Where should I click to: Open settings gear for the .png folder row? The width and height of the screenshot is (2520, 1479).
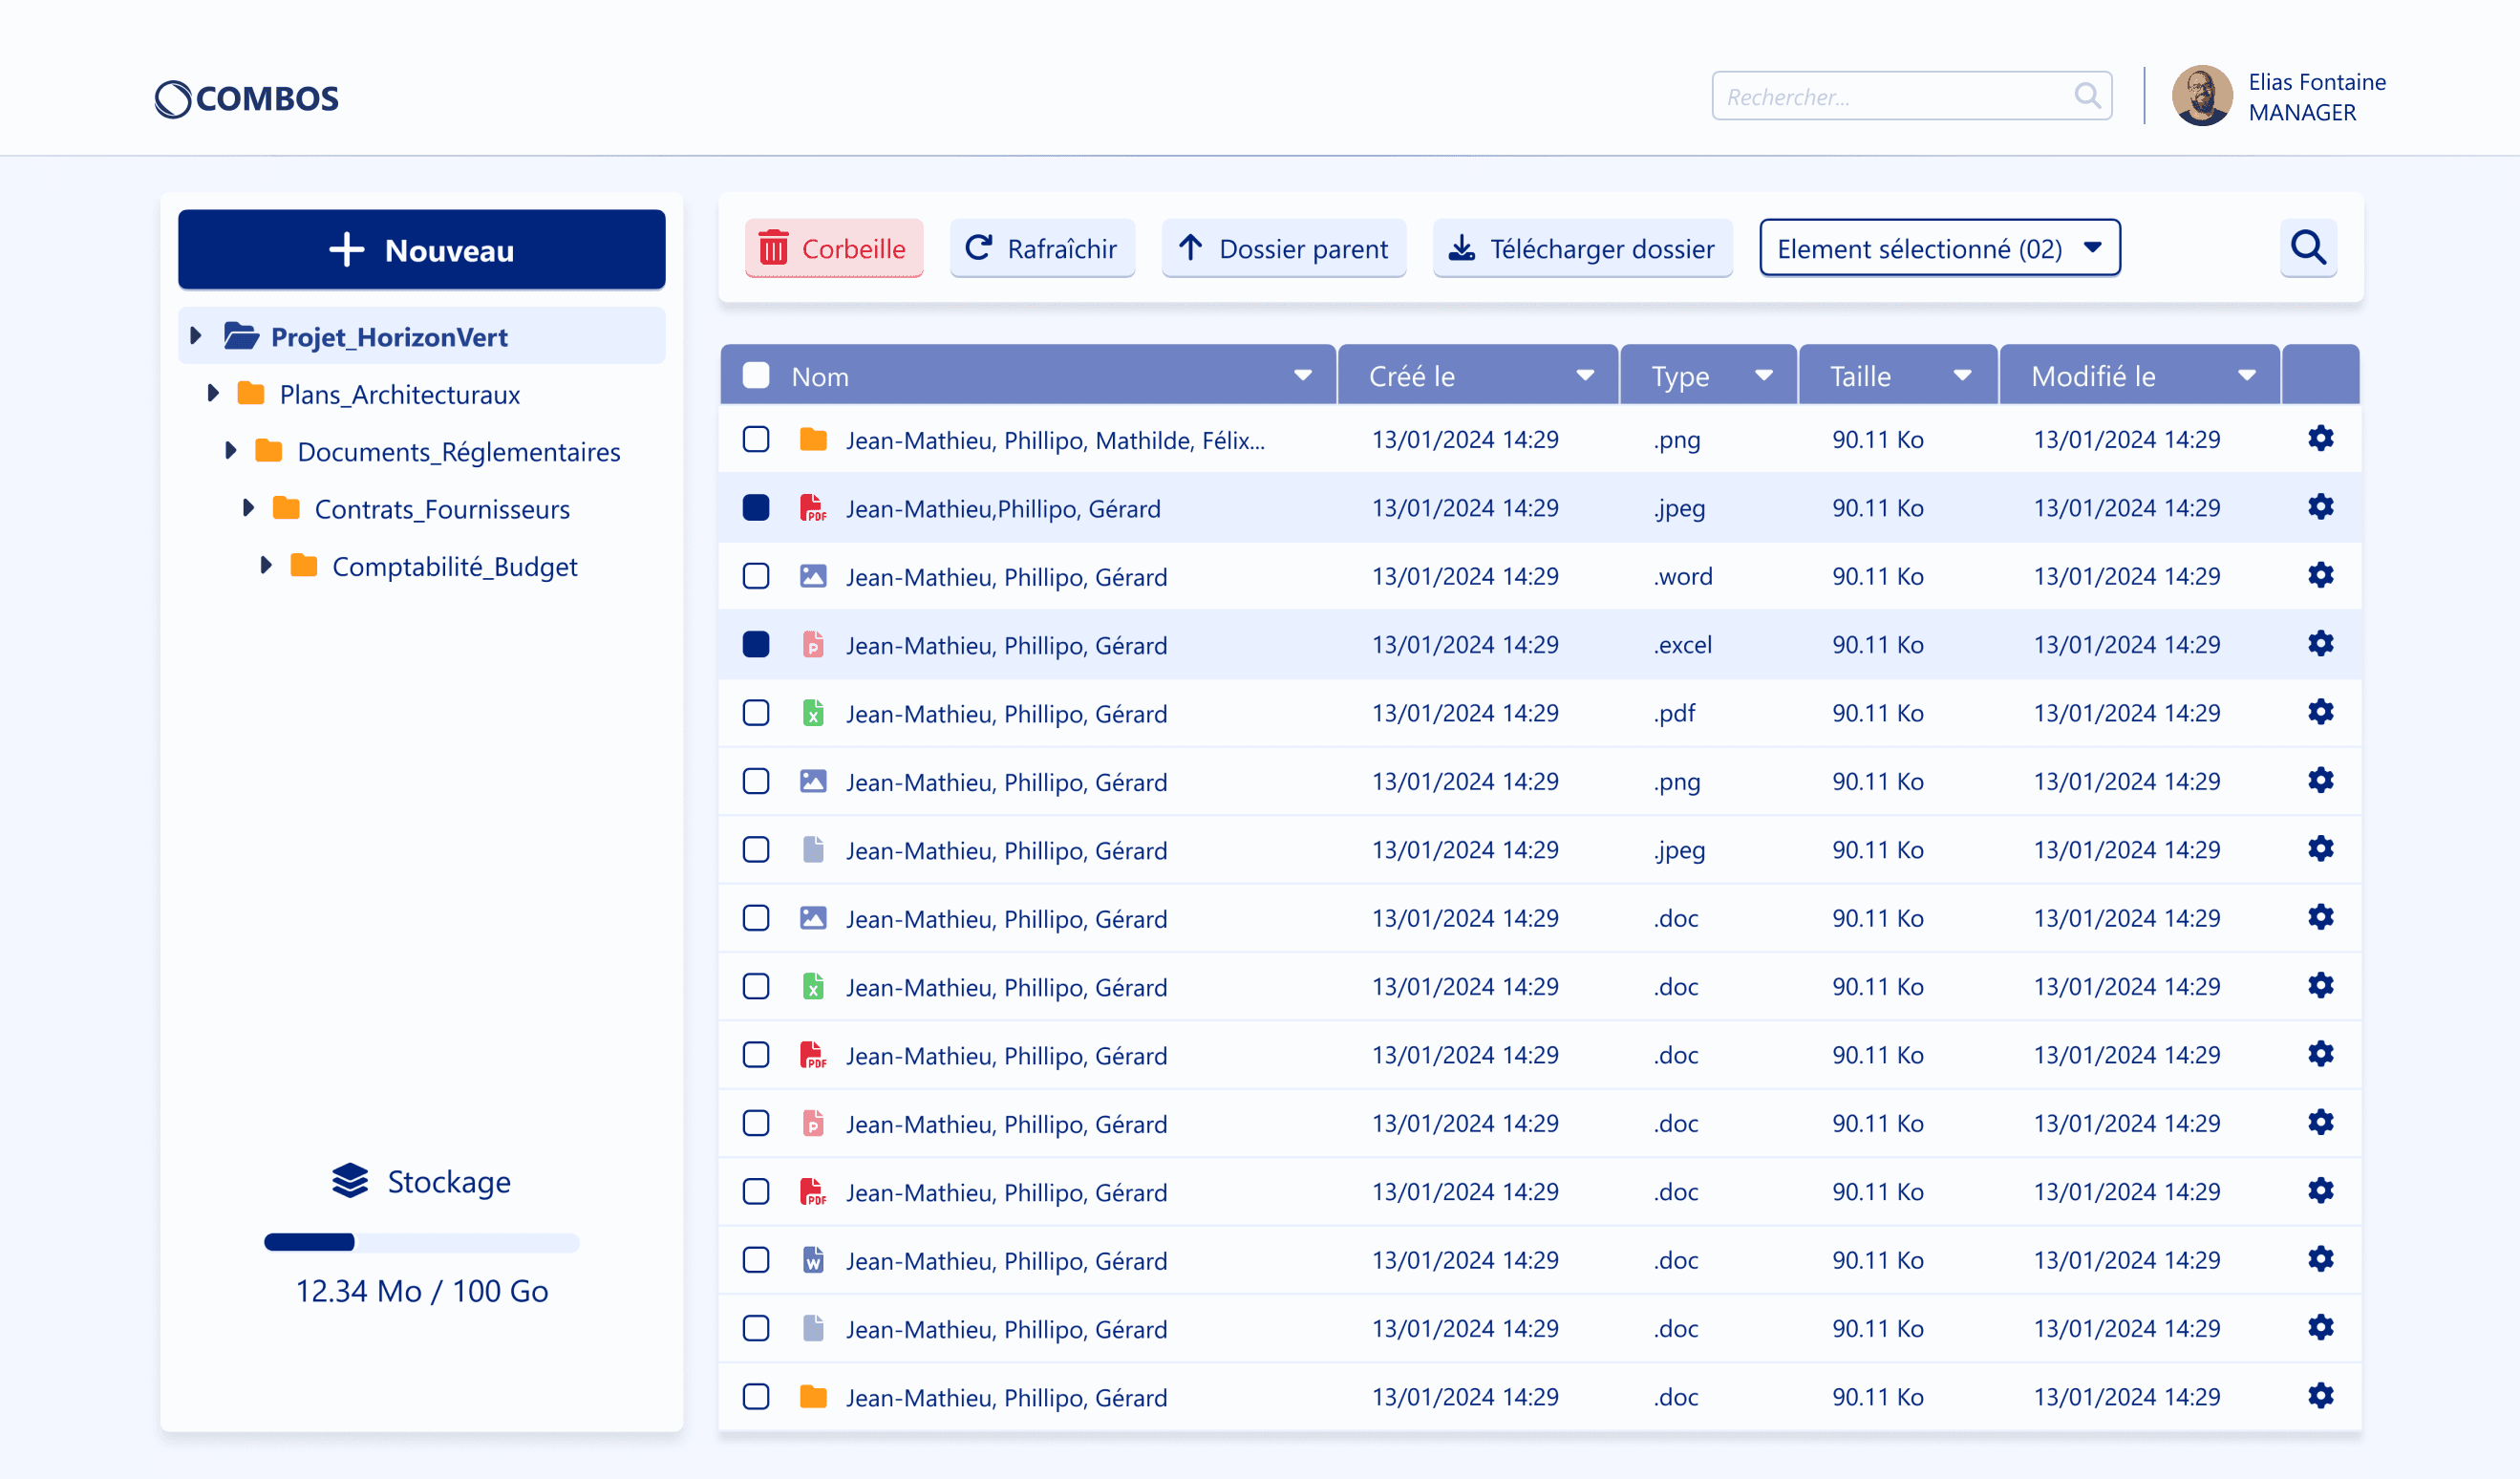click(2320, 439)
